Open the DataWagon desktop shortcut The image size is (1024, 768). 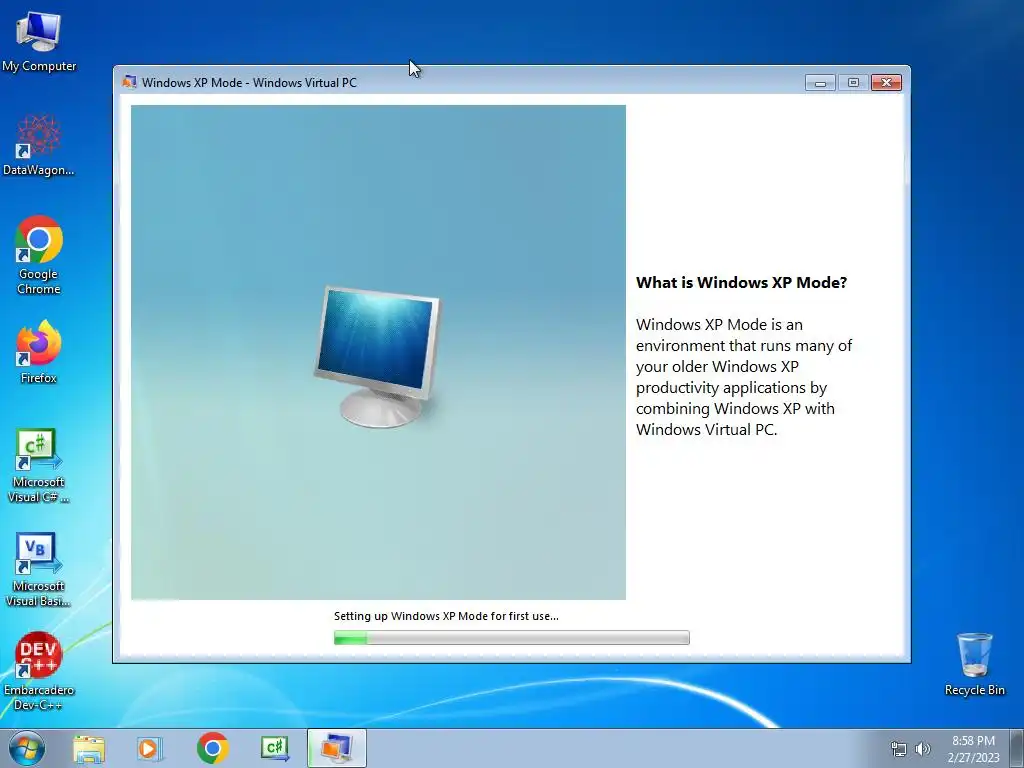pos(39,146)
